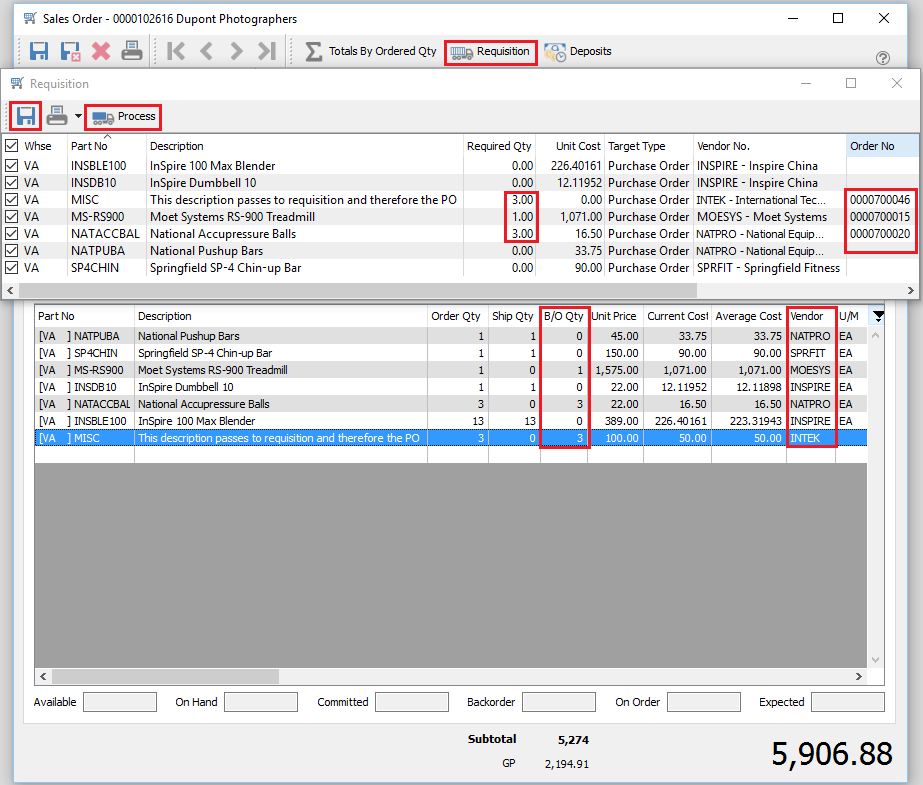The width and height of the screenshot is (923, 785).
Task: Toggle the Whse header checkbox
Action: 11,146
